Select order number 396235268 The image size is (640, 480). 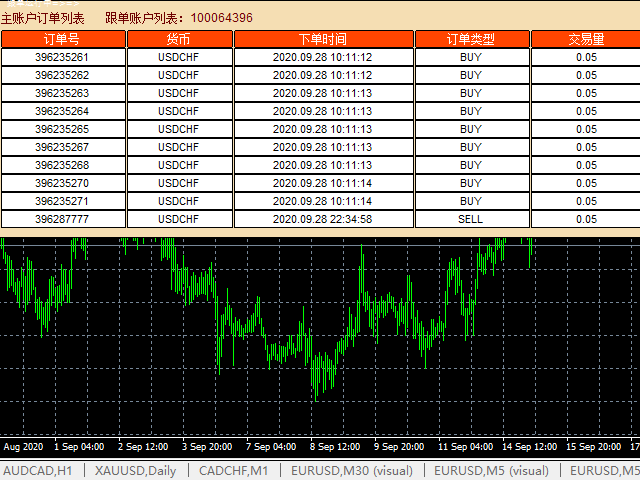(62, 165)
